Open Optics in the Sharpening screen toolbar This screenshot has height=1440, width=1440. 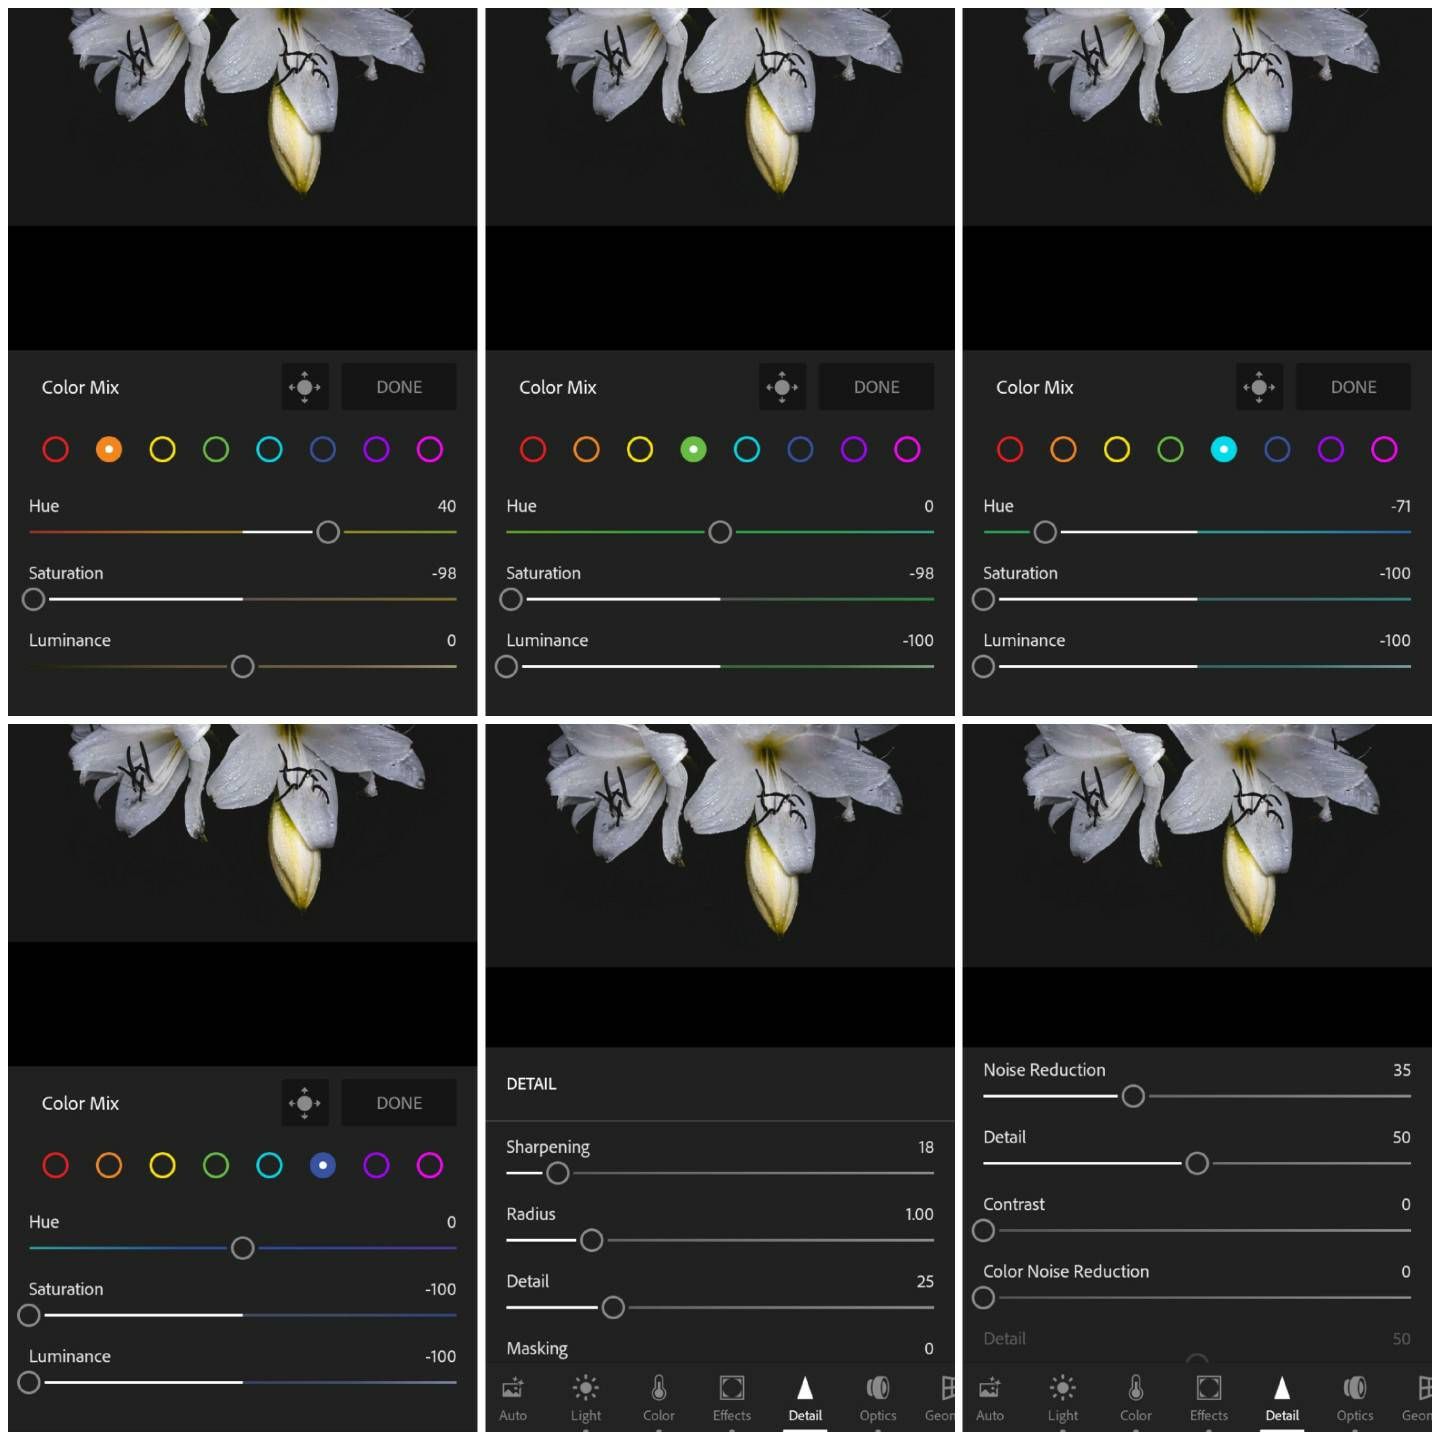pyautogui.click(x=877, y=1397)
